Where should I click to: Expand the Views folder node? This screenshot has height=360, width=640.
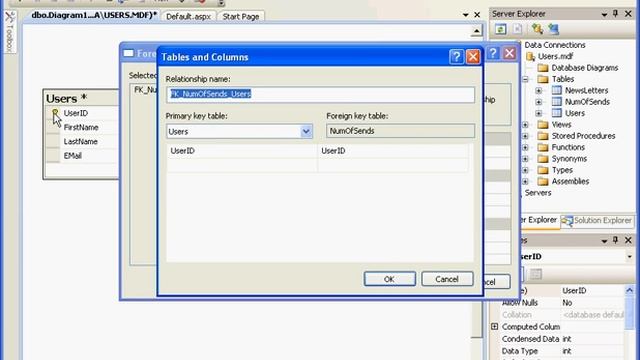click(526, 125)
